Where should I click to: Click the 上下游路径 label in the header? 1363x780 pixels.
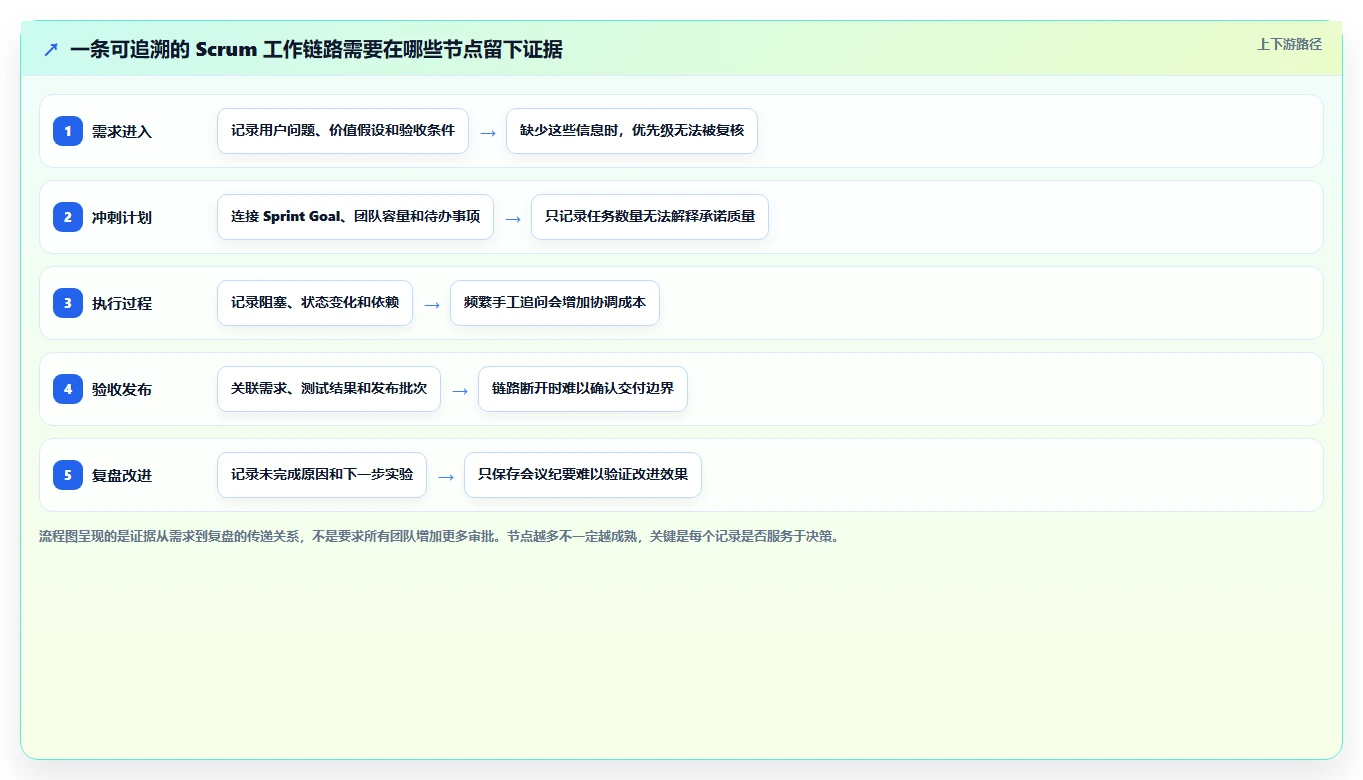point(1289,44)
